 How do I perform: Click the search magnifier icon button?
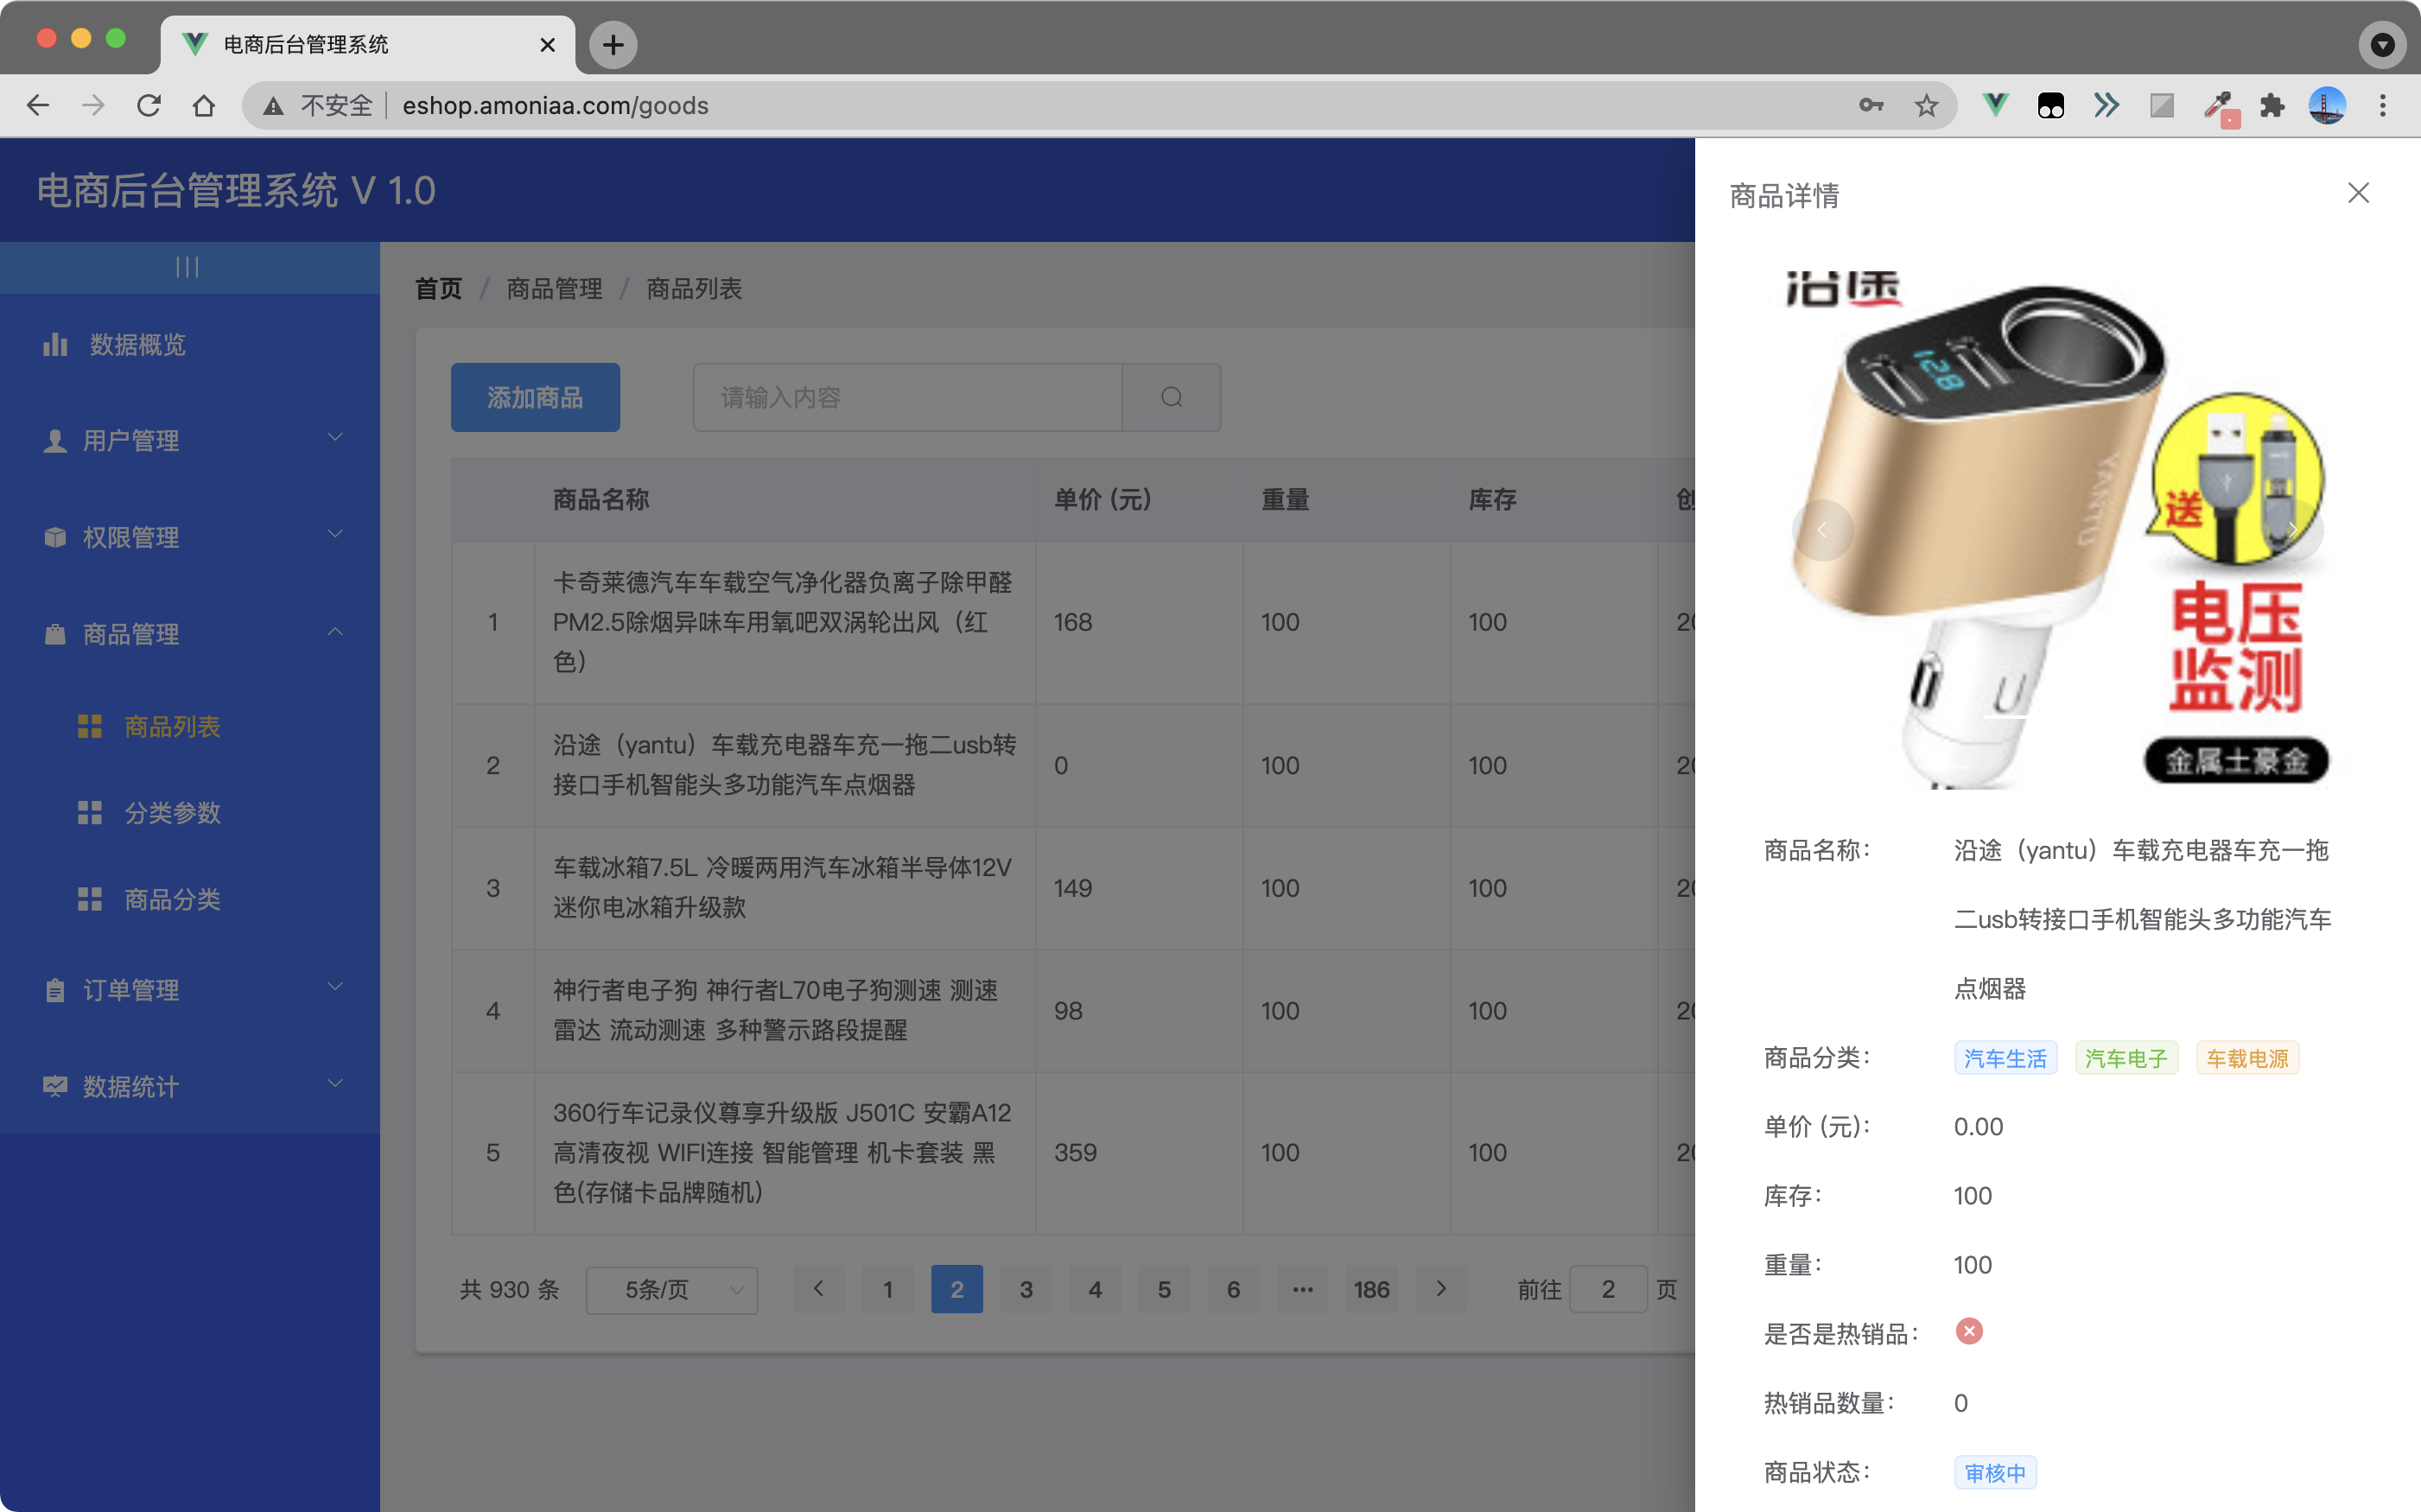[1171, 398]
